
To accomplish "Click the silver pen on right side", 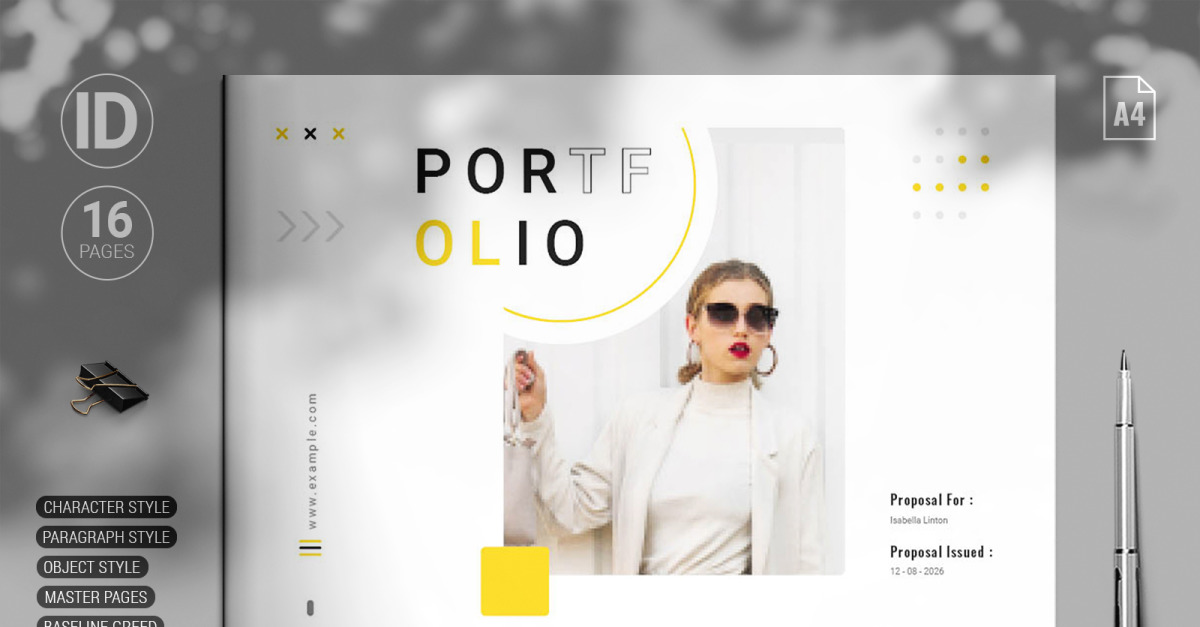I will pyautogui.click(x=1126, y=488).
